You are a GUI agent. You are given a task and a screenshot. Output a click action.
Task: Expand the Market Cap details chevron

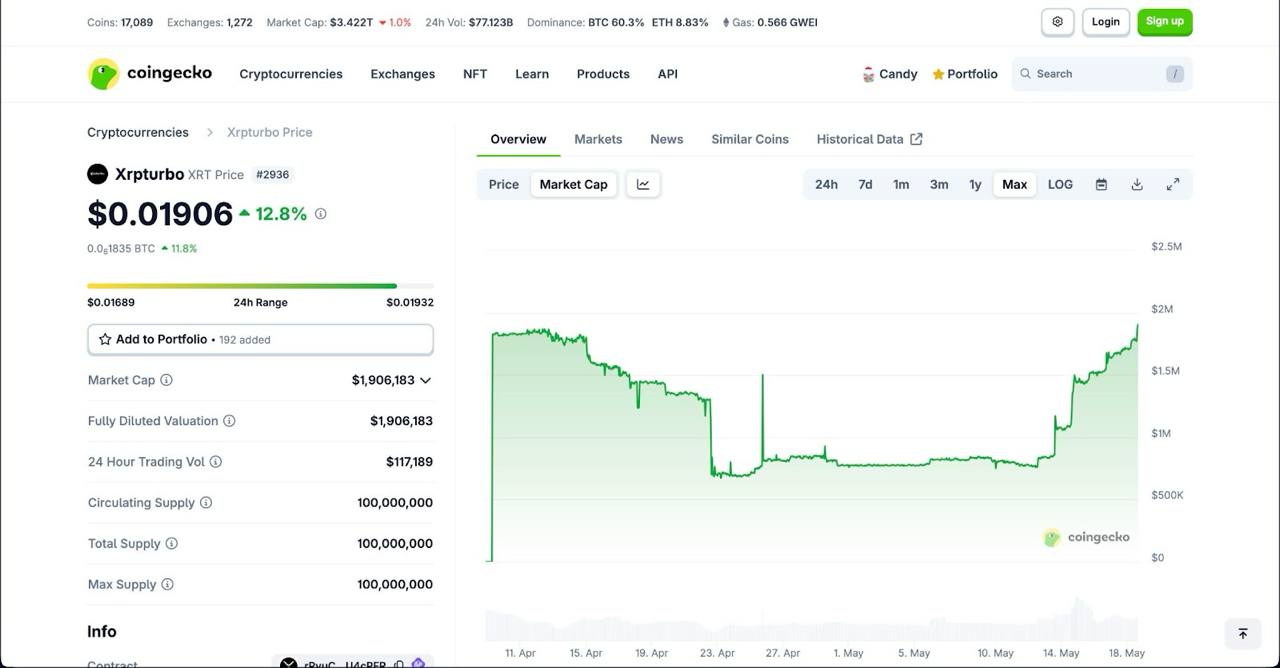(x=425, y=380)
